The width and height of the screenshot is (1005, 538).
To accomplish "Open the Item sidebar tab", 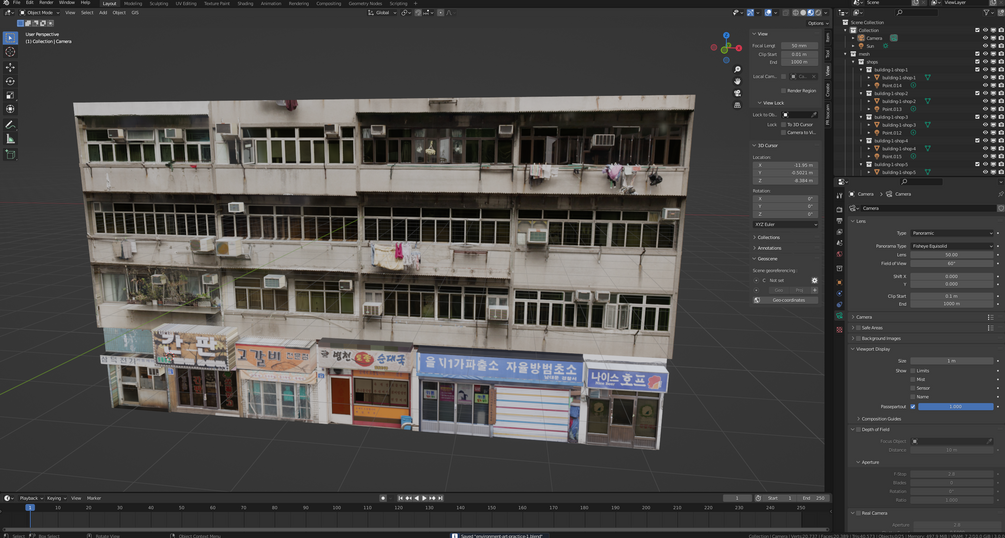I will pyautogui.click(x=827, y=37).
